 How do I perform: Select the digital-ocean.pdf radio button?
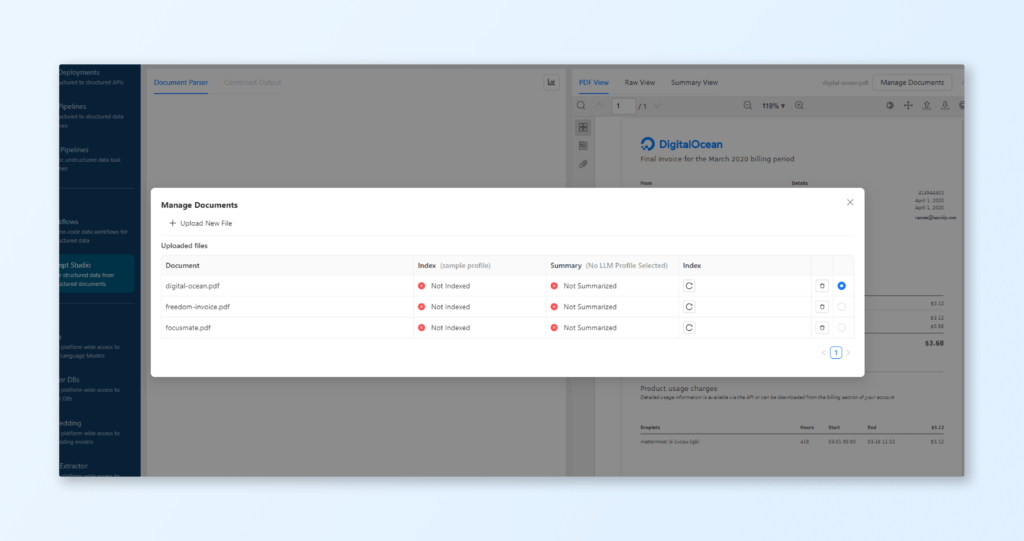pos(842,286)
